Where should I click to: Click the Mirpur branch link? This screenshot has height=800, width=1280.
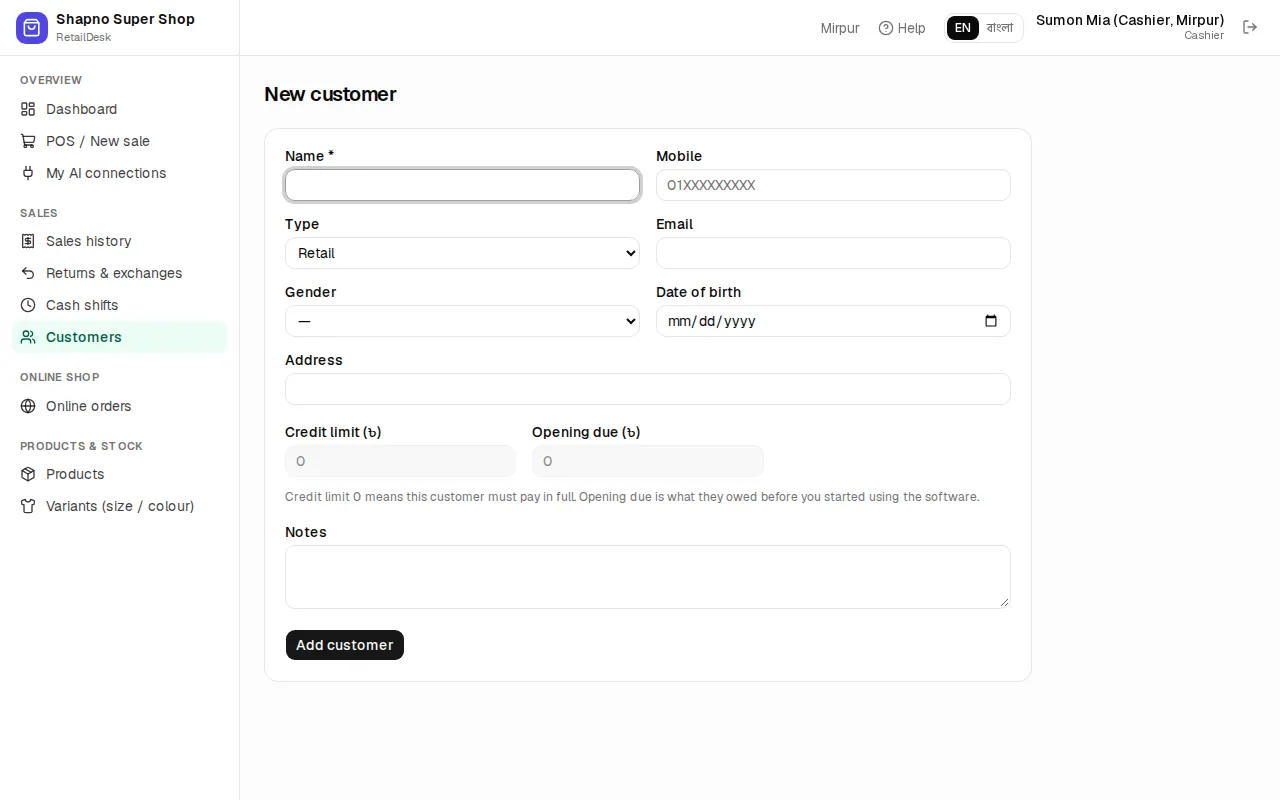pos(840,28)
